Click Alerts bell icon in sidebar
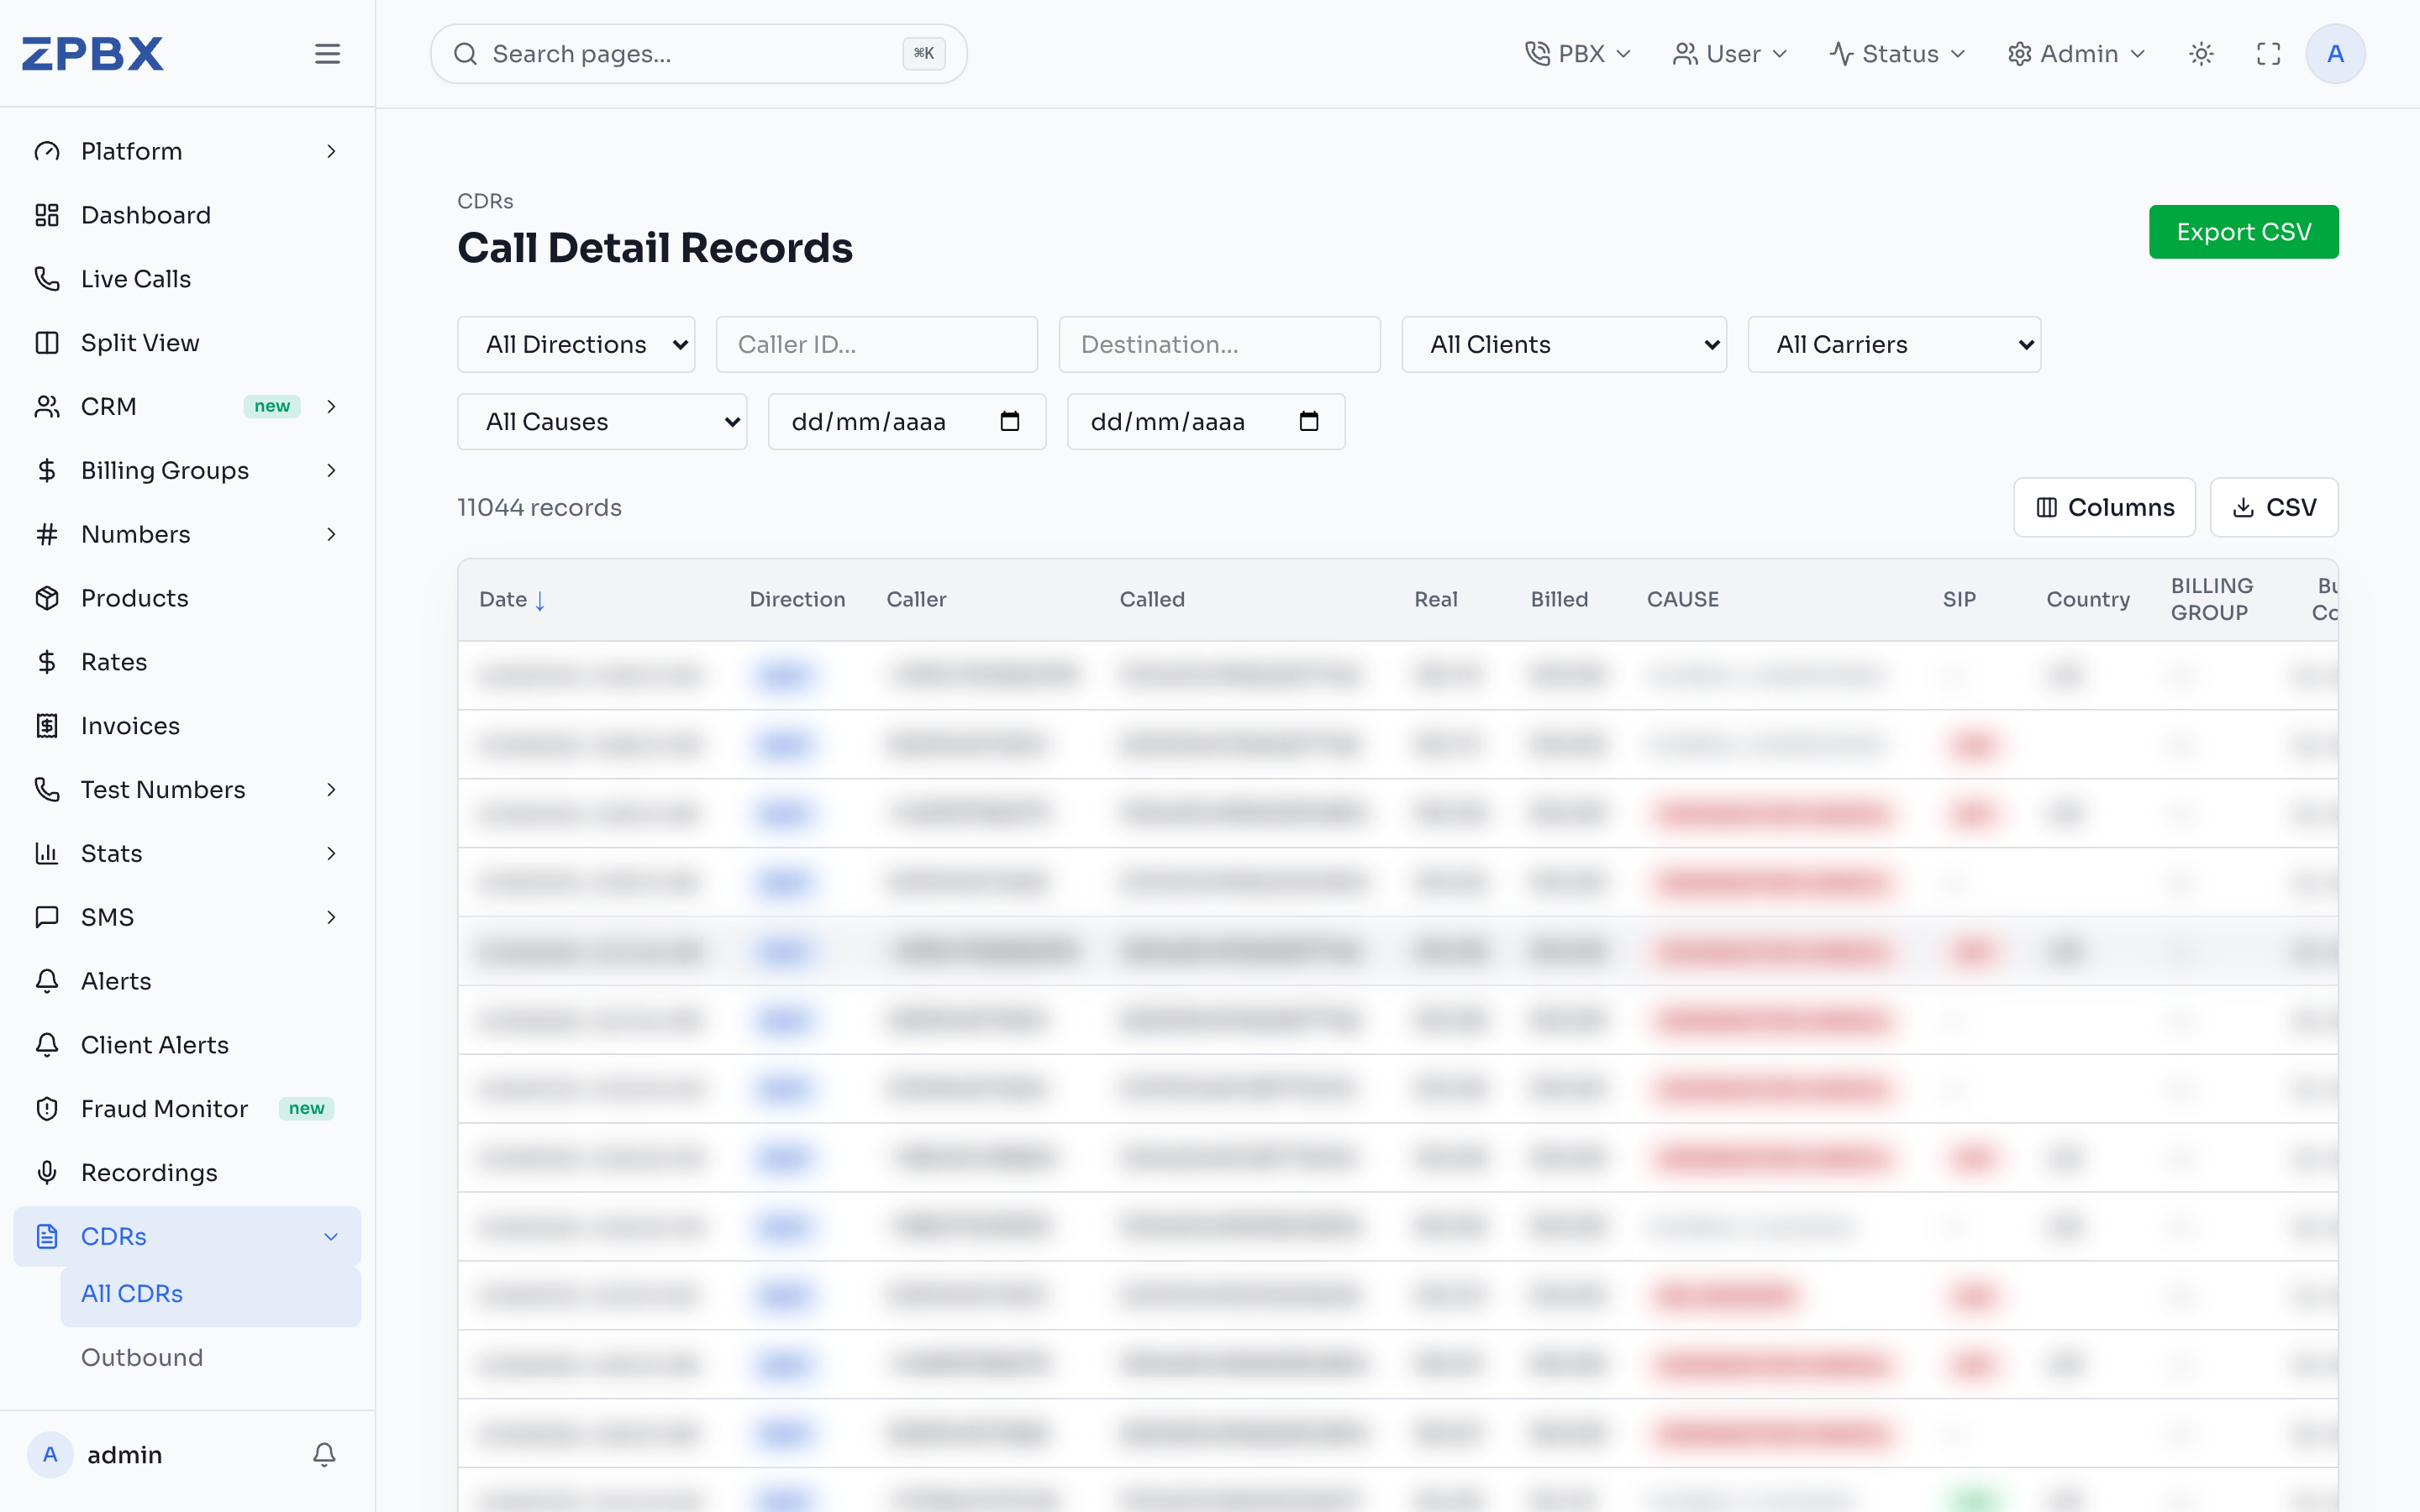Viewport: 2420px width, 1512px height. pos(47,981)
